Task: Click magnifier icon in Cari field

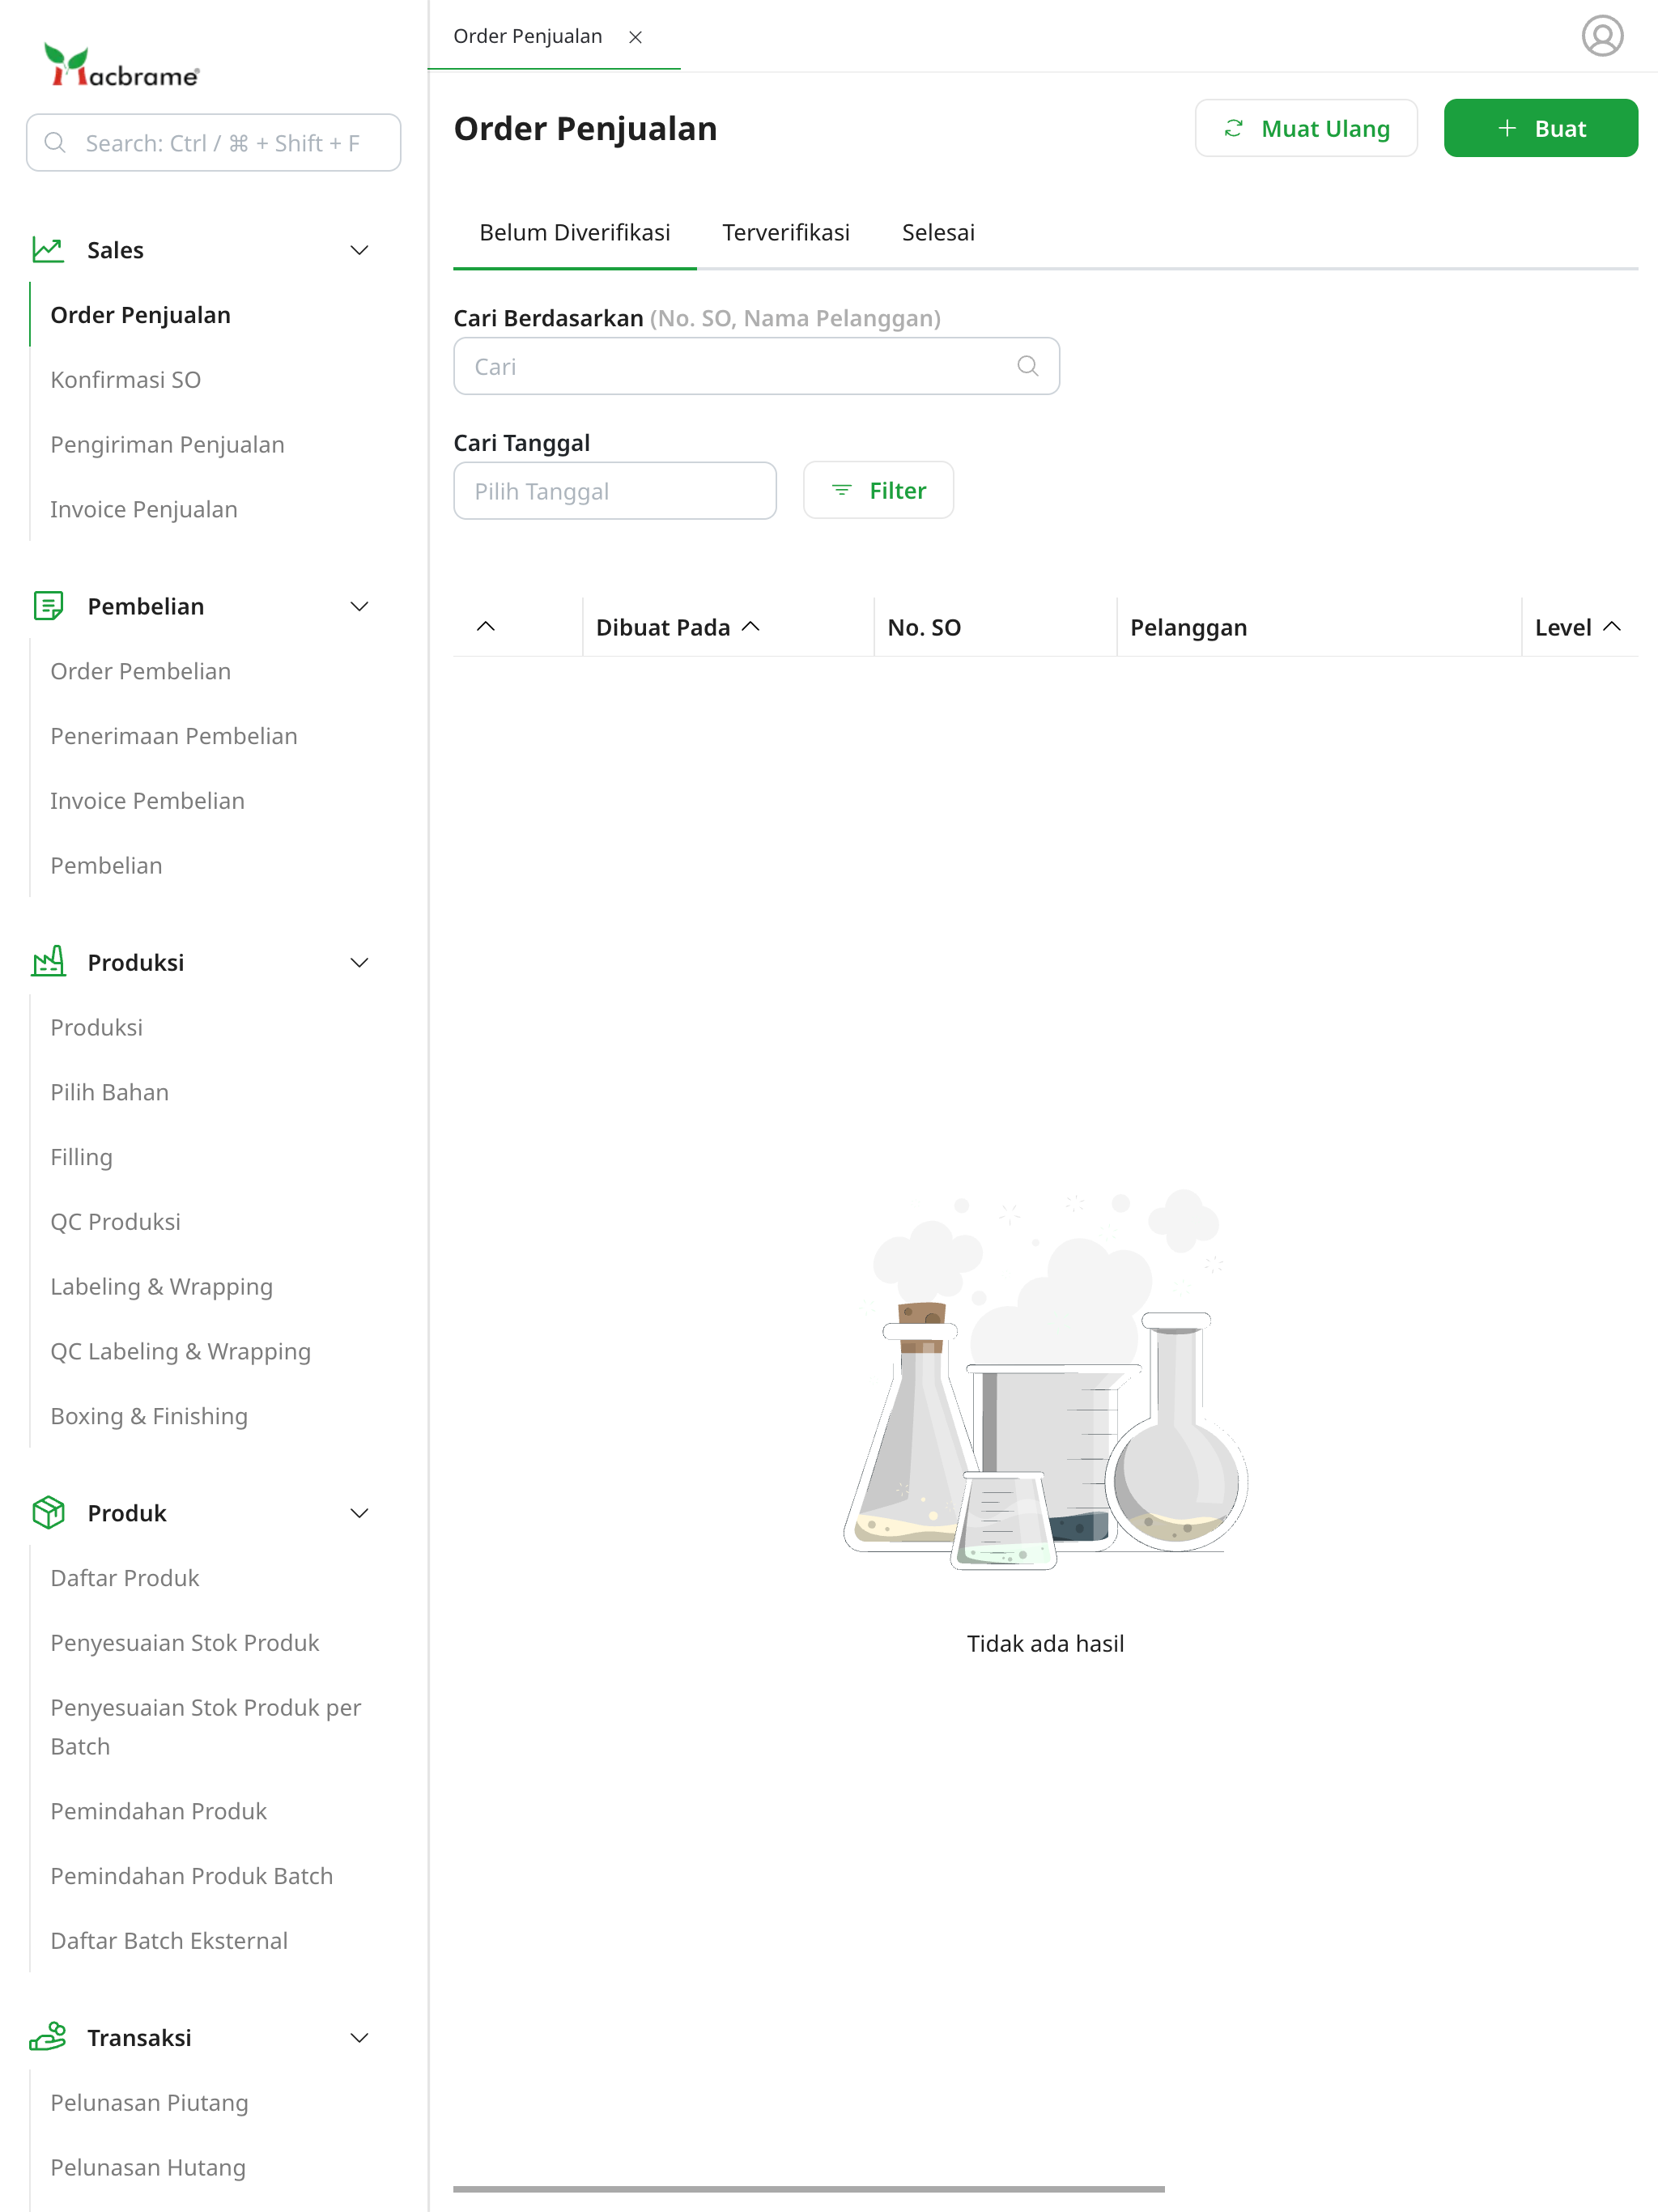Action: tap(1027, 366)
